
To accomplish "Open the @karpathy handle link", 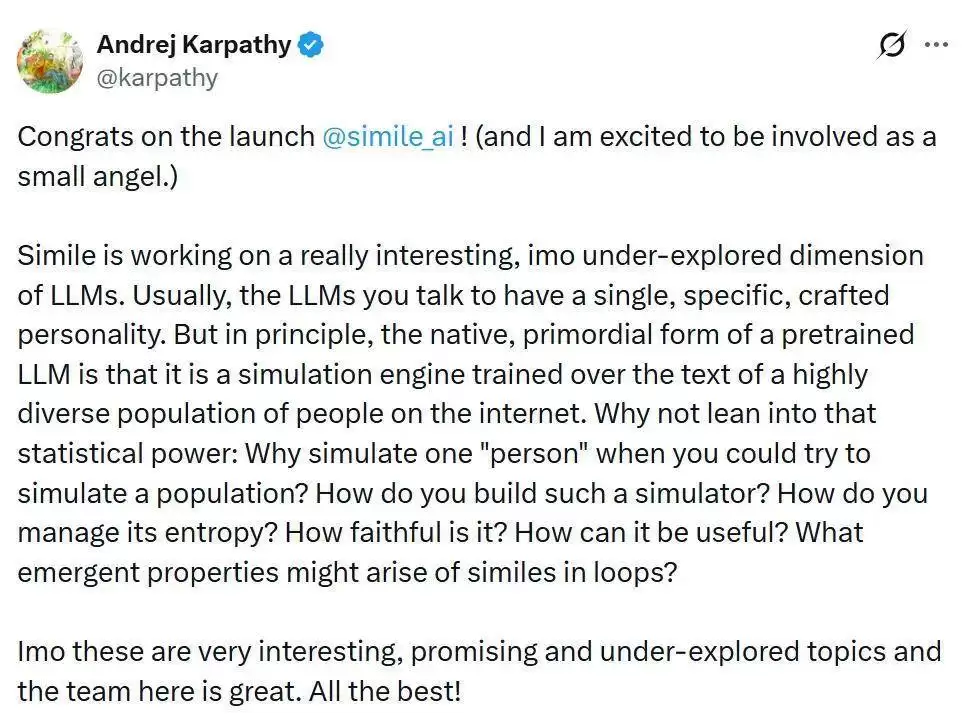I will pyautogui.click(x=157, y=78).
